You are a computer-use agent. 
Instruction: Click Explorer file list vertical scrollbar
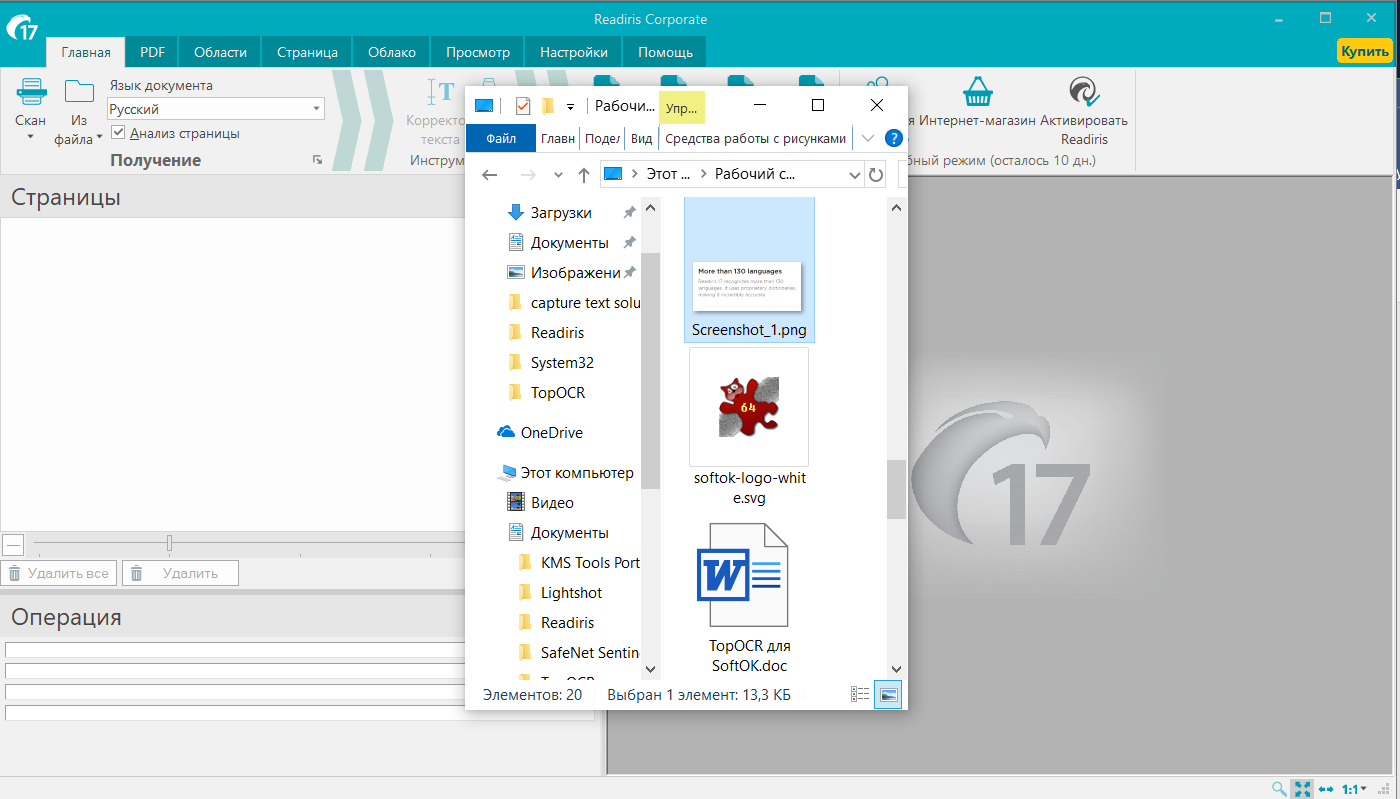[x=896, y=489]
